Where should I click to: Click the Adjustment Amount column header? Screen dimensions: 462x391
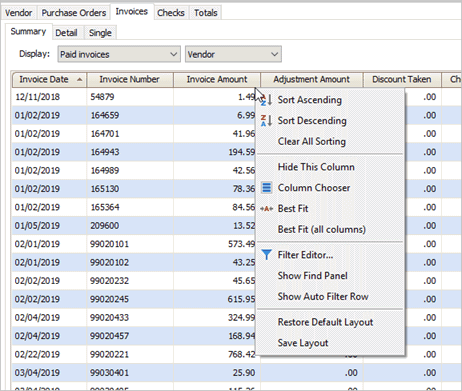coord(312,80)
